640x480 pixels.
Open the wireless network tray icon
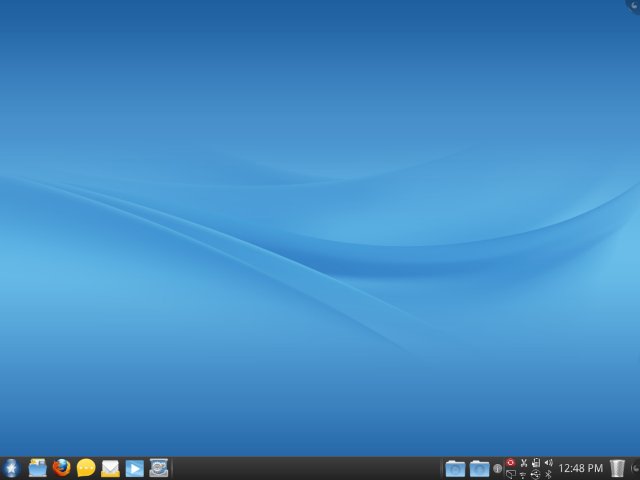click(x=523, y=475)
